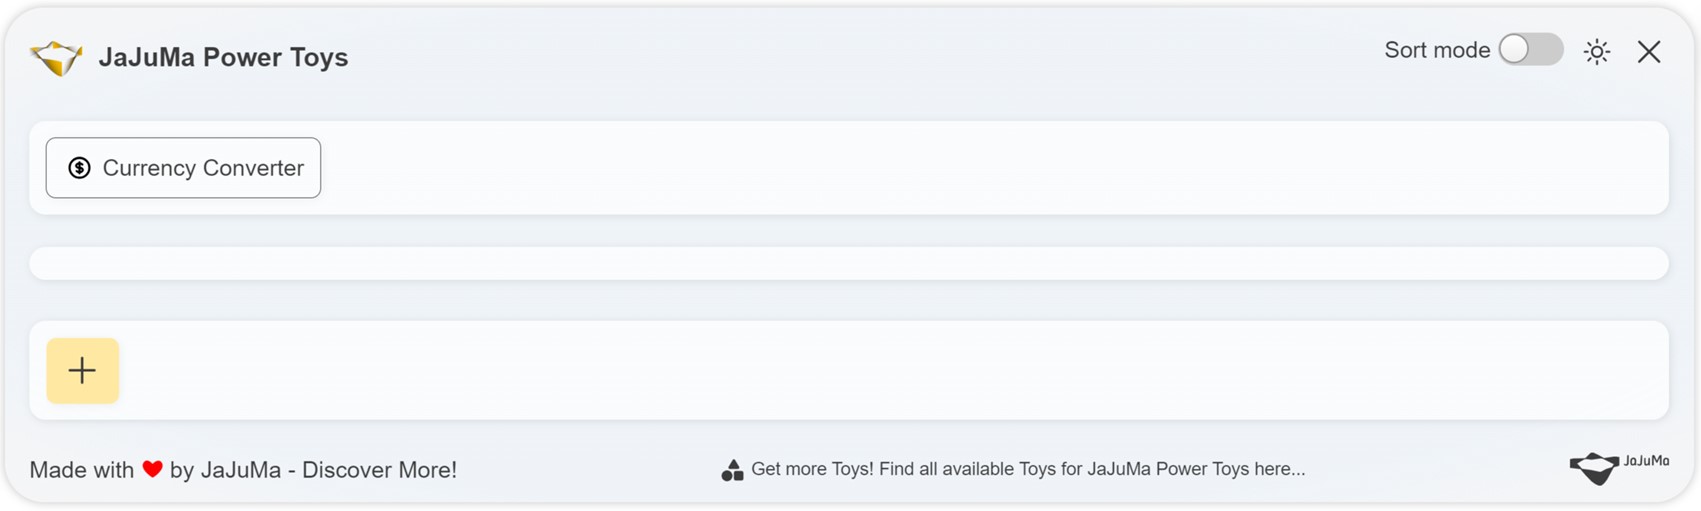This screenshot has height=511, width=1701.
Task: Click the Sort mode text label
Action: (1437, 50)
